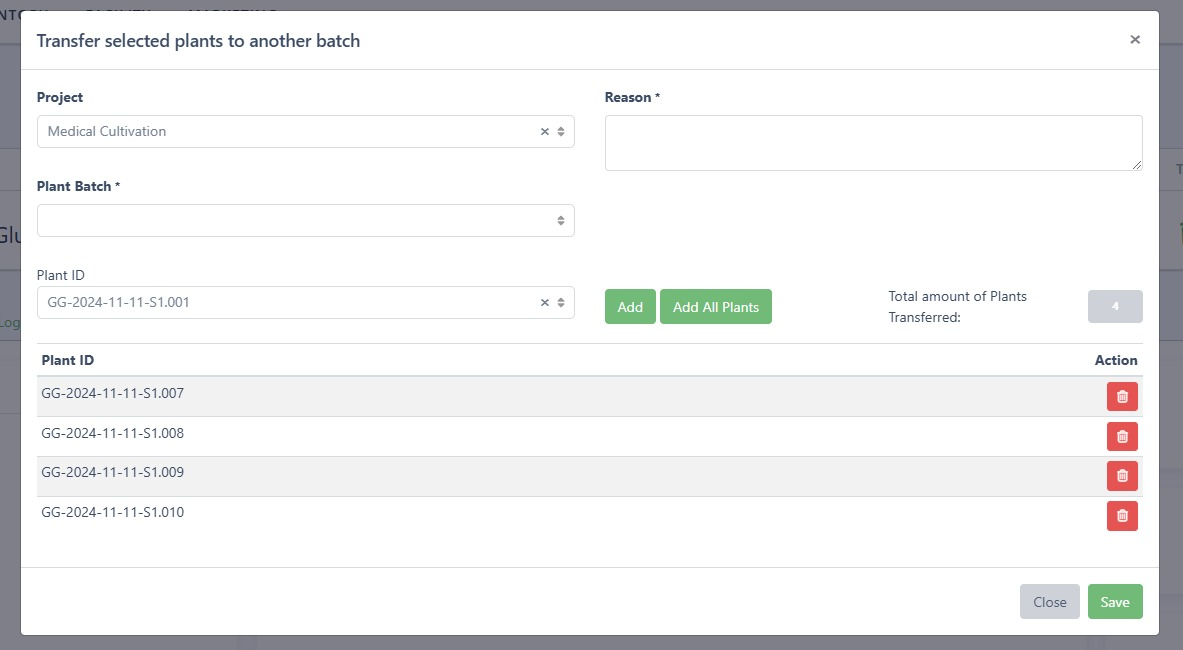This screenshot has height=650, width=1183.
Task: Click the gray Close button
Action: 1050,602
